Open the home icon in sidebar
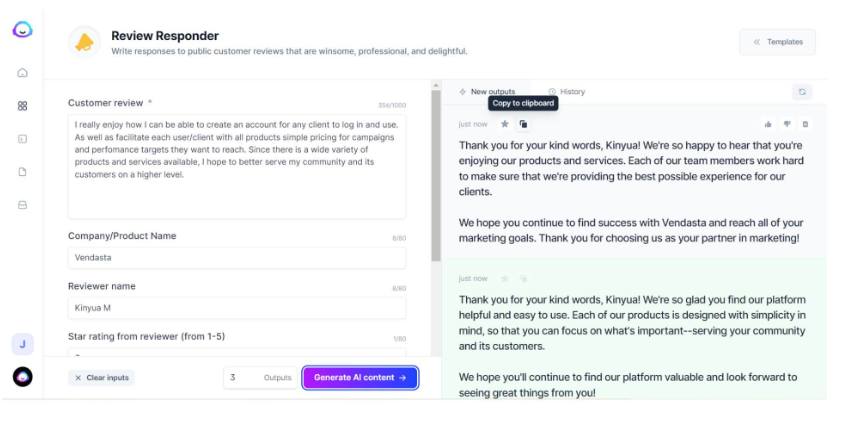Image resolution: width=851 pixels, height=426 pixels. coord(22,73)
